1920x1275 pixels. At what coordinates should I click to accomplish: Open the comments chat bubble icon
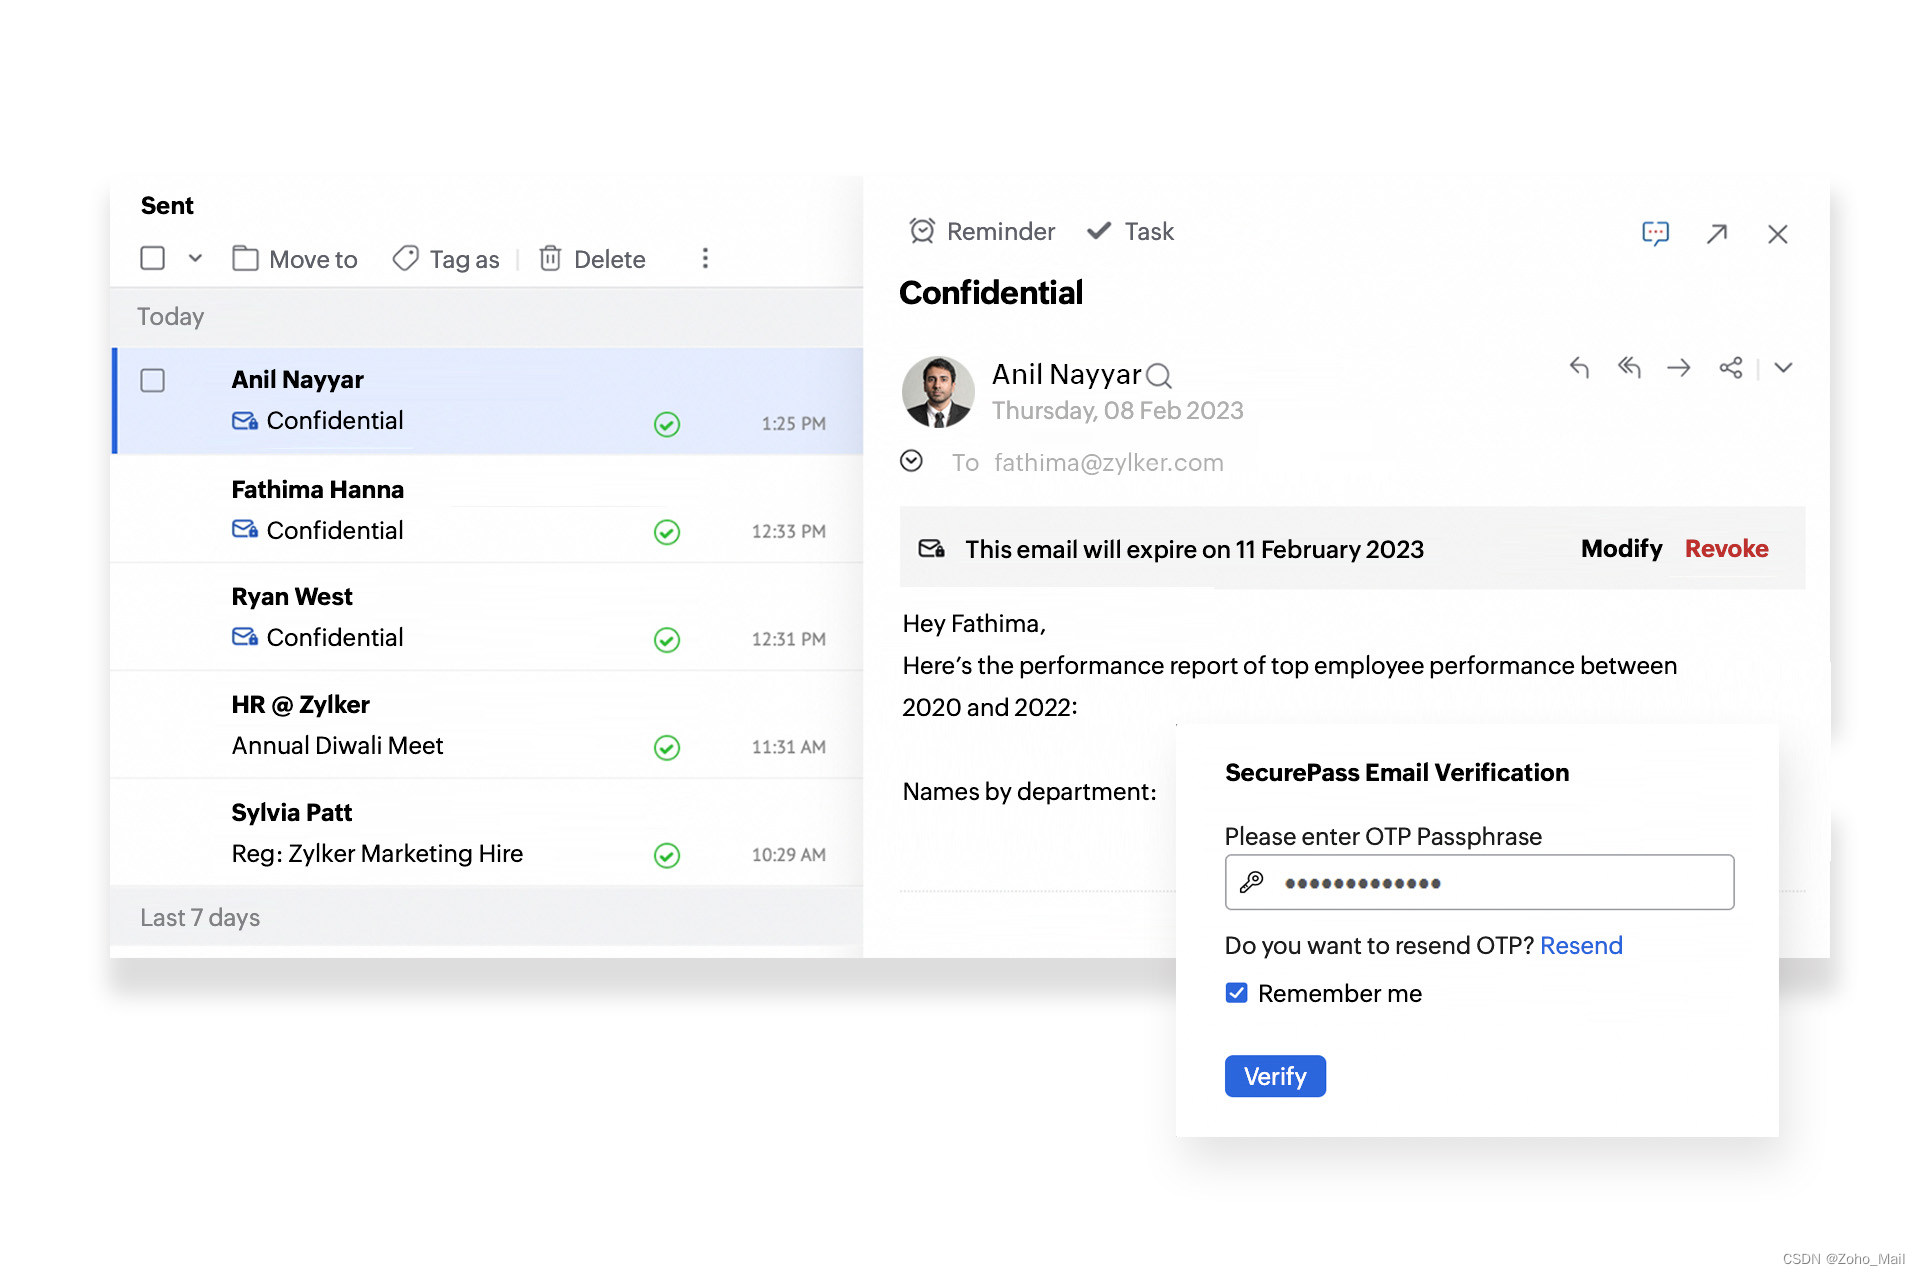[x=1656, y=233]
